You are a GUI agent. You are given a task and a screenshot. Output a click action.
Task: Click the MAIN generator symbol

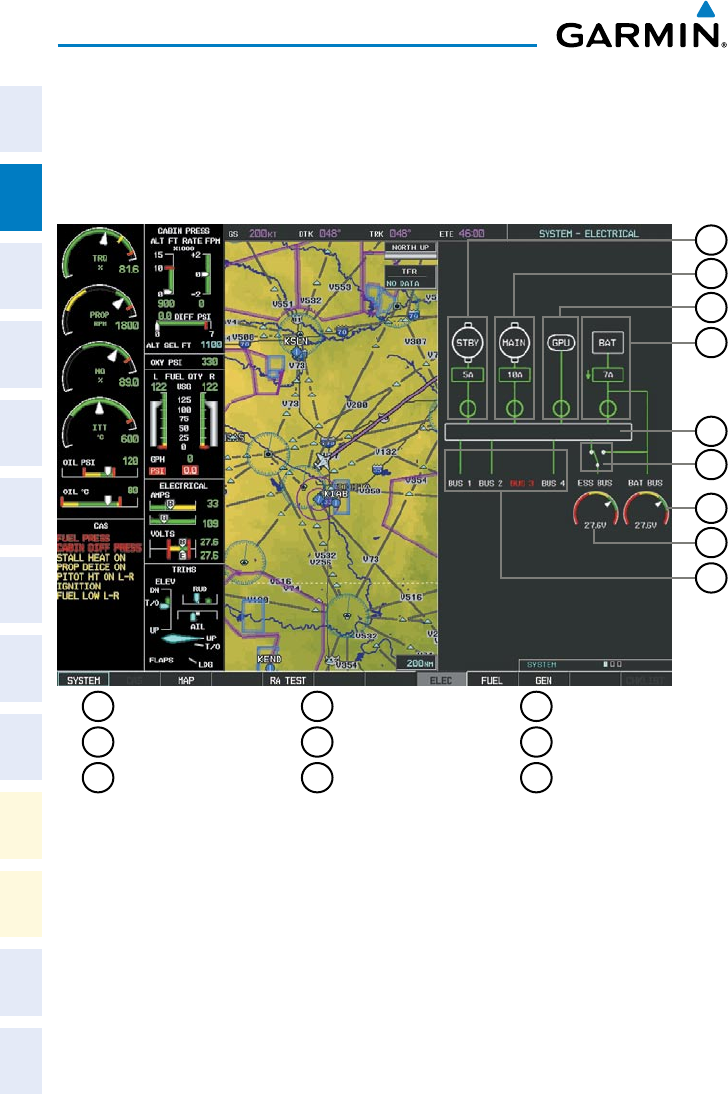514,343
